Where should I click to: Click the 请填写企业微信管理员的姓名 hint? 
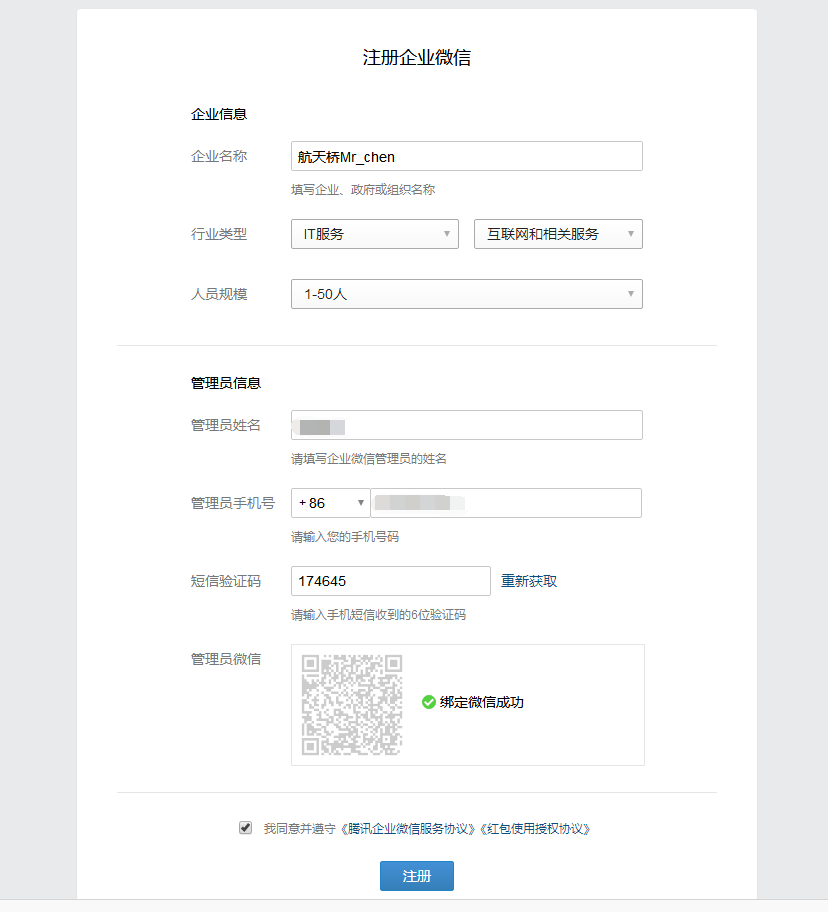[369, 459]
